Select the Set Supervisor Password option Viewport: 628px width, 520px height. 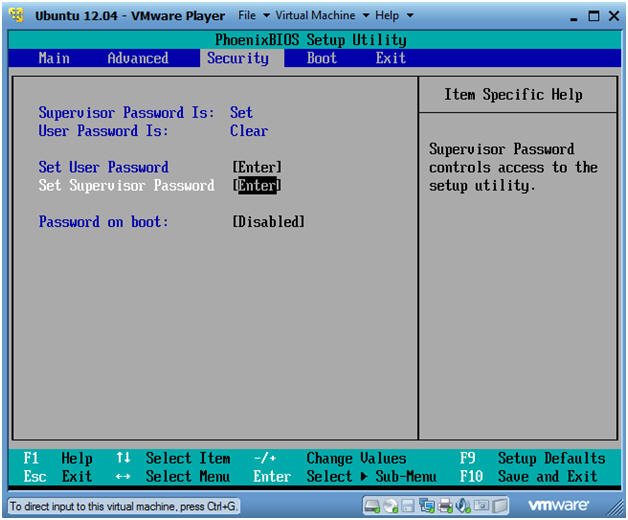[126, 185]
